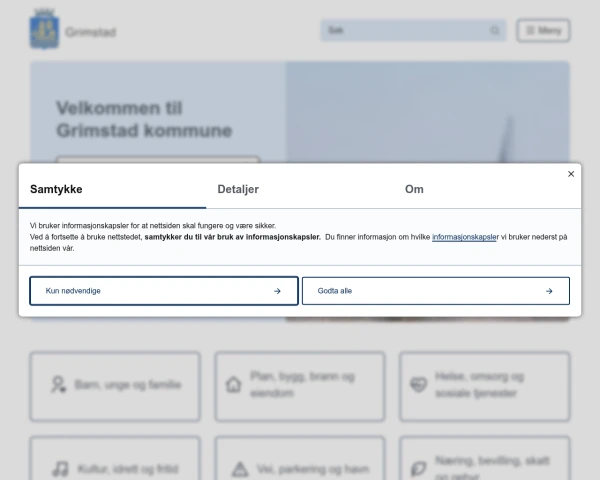Image resolution: width=600 pixels, height=480 pixels.
Task: Click the person icon on Barn, unge card
Action: [59, 385]
